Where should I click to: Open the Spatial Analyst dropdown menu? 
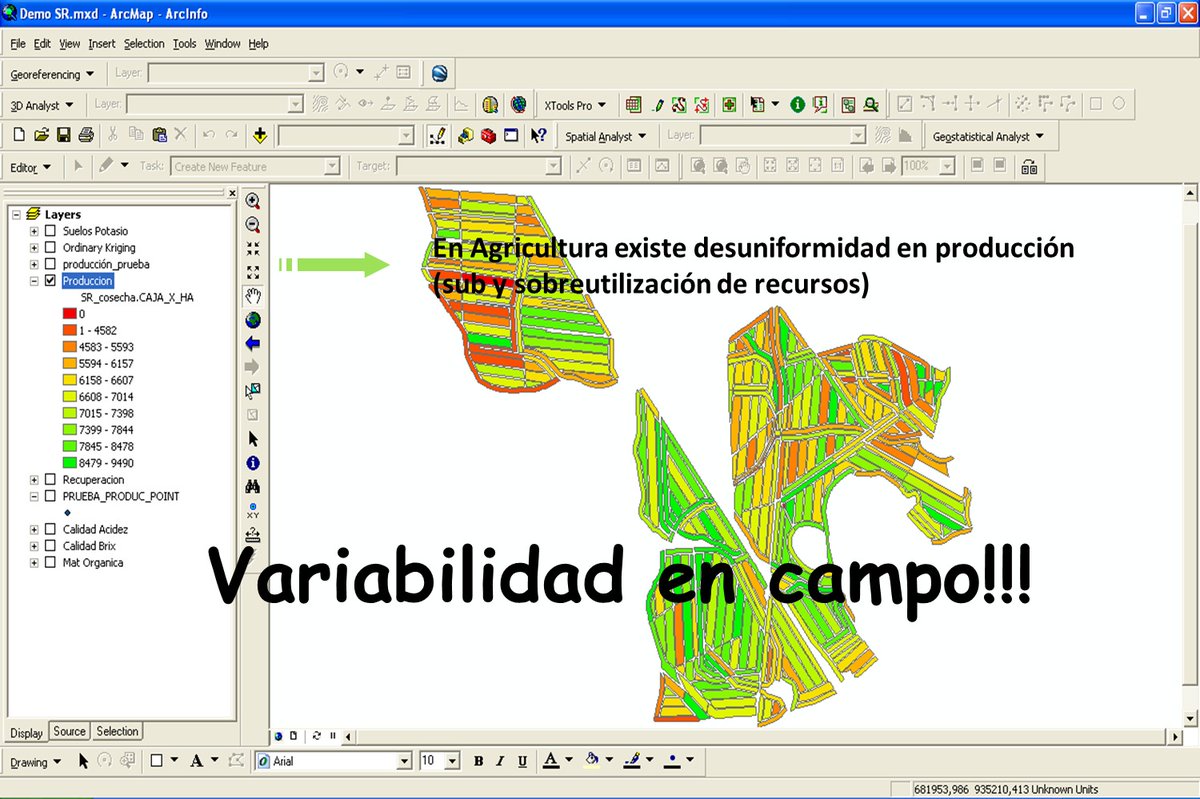(605, 136)
